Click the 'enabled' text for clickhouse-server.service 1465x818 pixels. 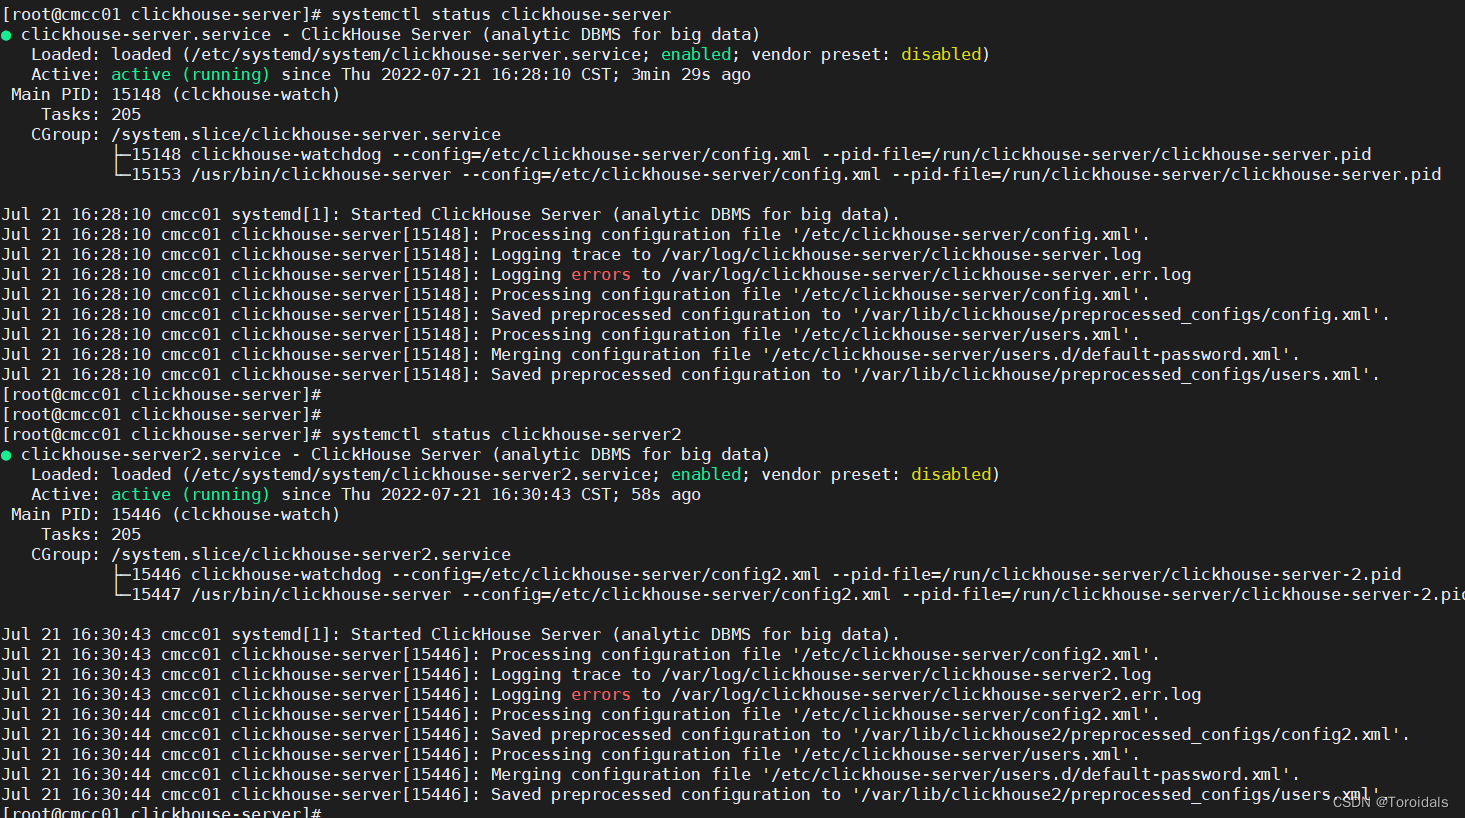696,55
